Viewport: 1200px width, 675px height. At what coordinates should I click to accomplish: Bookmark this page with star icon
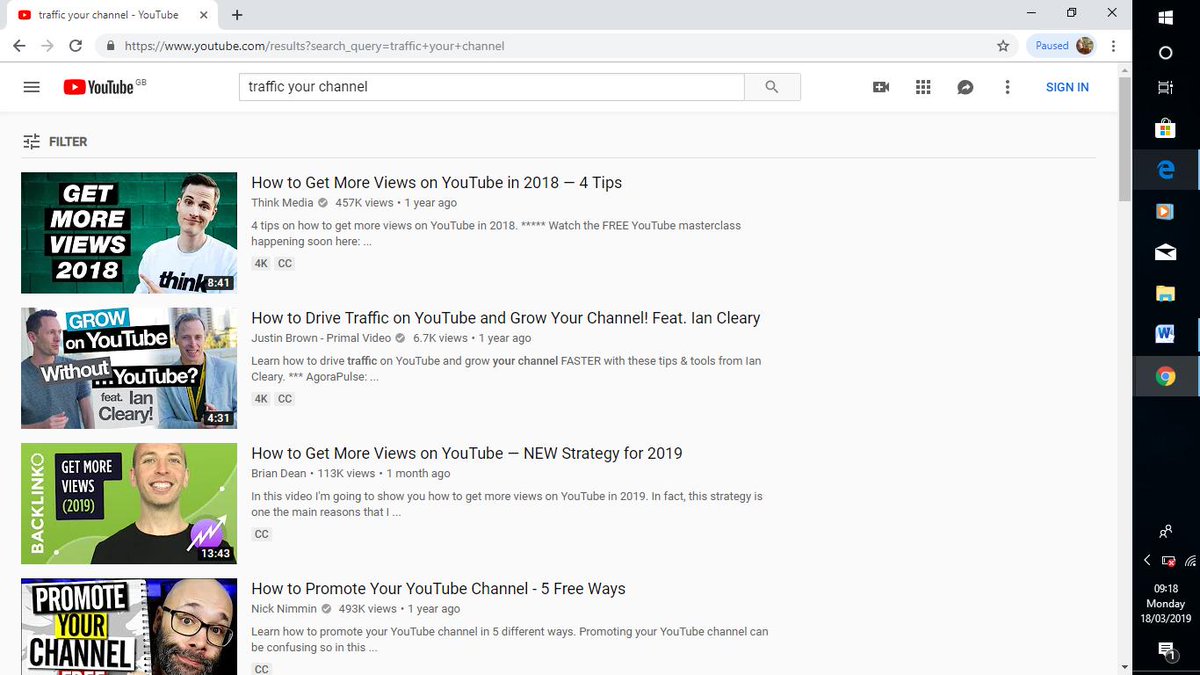click(1003, 46)
